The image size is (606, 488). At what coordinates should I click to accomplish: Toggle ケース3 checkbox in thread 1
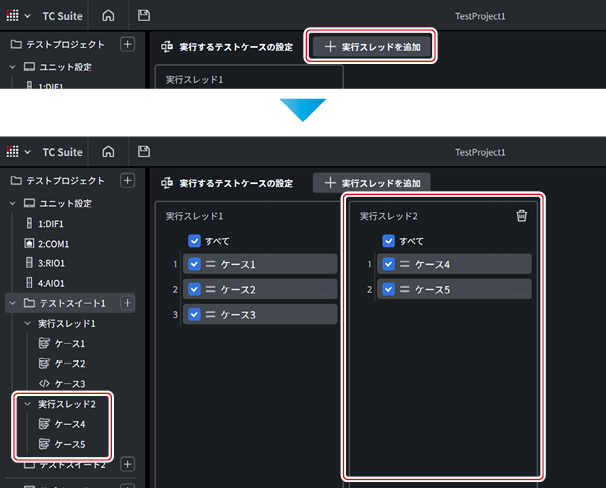coord(194,315)
